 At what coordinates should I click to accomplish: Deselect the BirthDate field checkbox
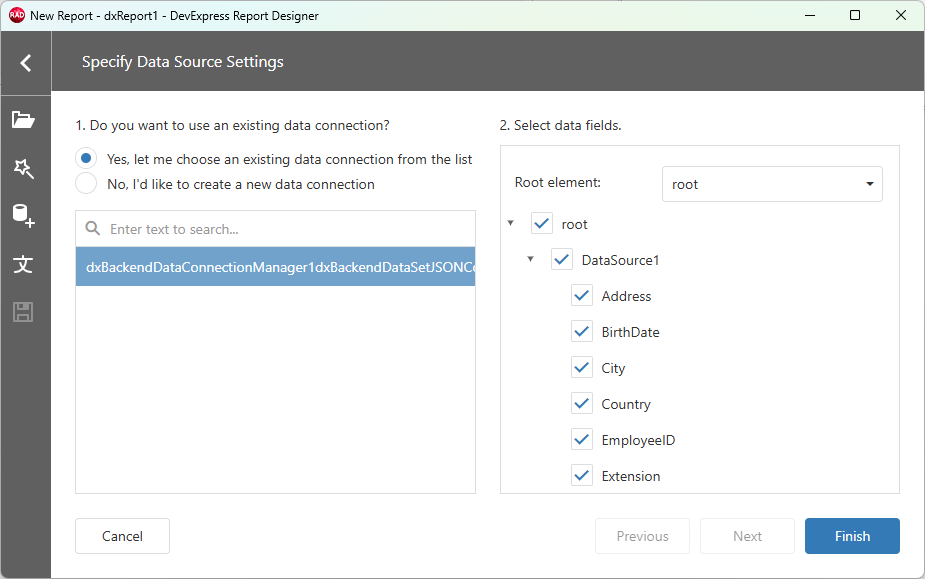click(x=581, y=331)
